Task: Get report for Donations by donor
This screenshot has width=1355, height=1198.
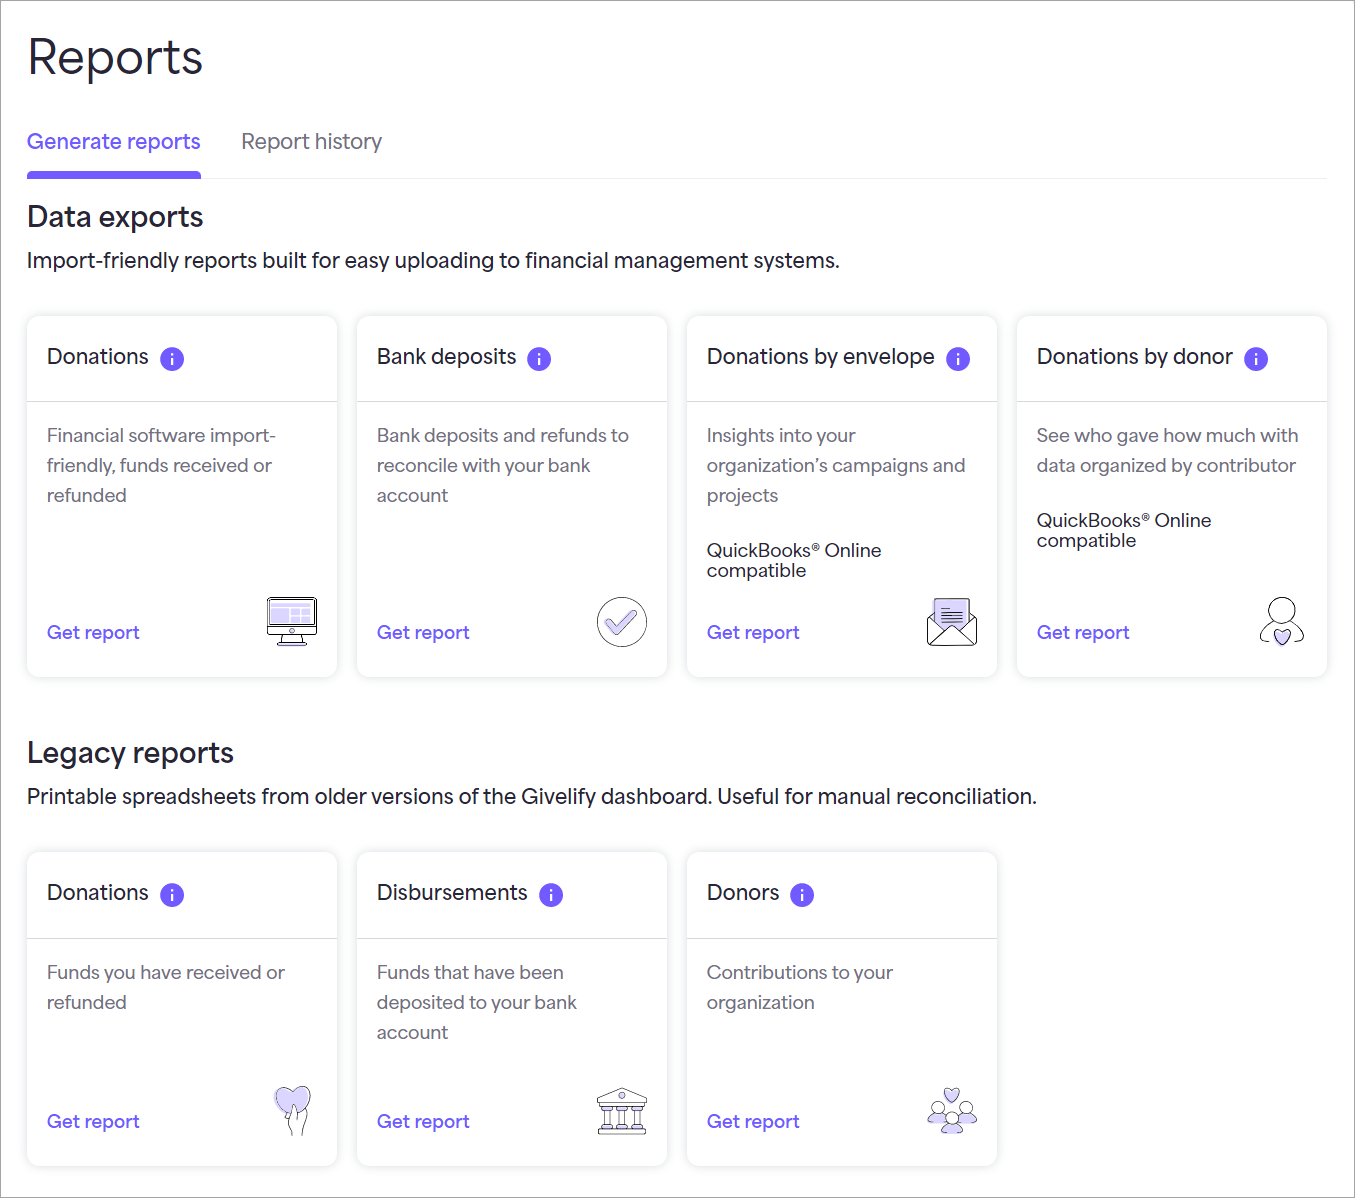Action: pyautogui.click(x=1083, y=632)
